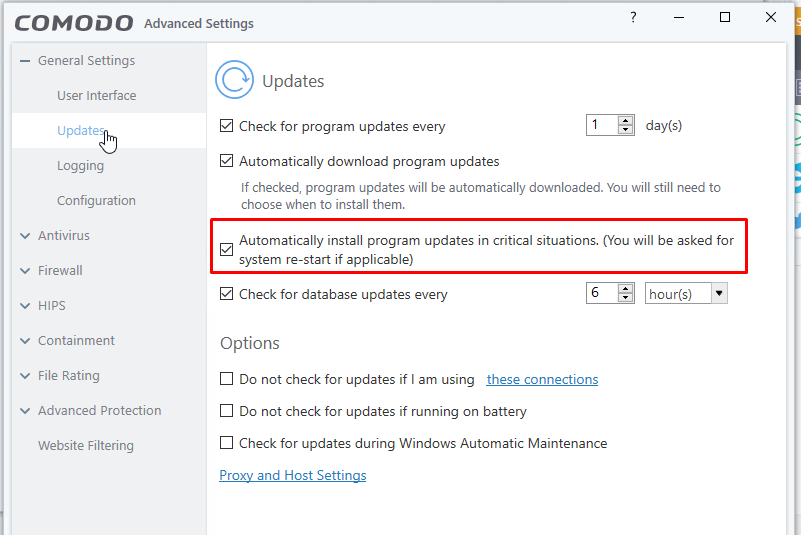Expand the HIPS section chevron
Image resolution: width=801 pixels, height=535 pixels.
pyautogui.click(x=25, y=306)
